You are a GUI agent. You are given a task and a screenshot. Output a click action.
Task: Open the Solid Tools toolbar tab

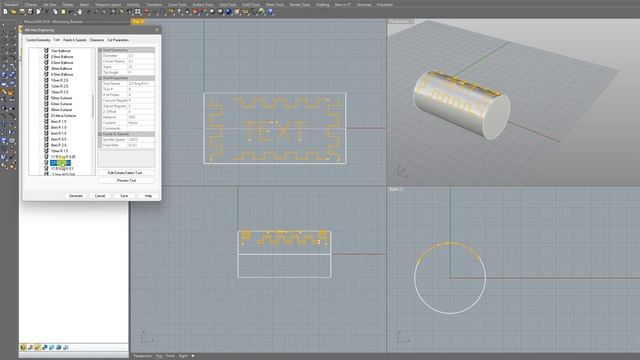[x=228, y=4]
